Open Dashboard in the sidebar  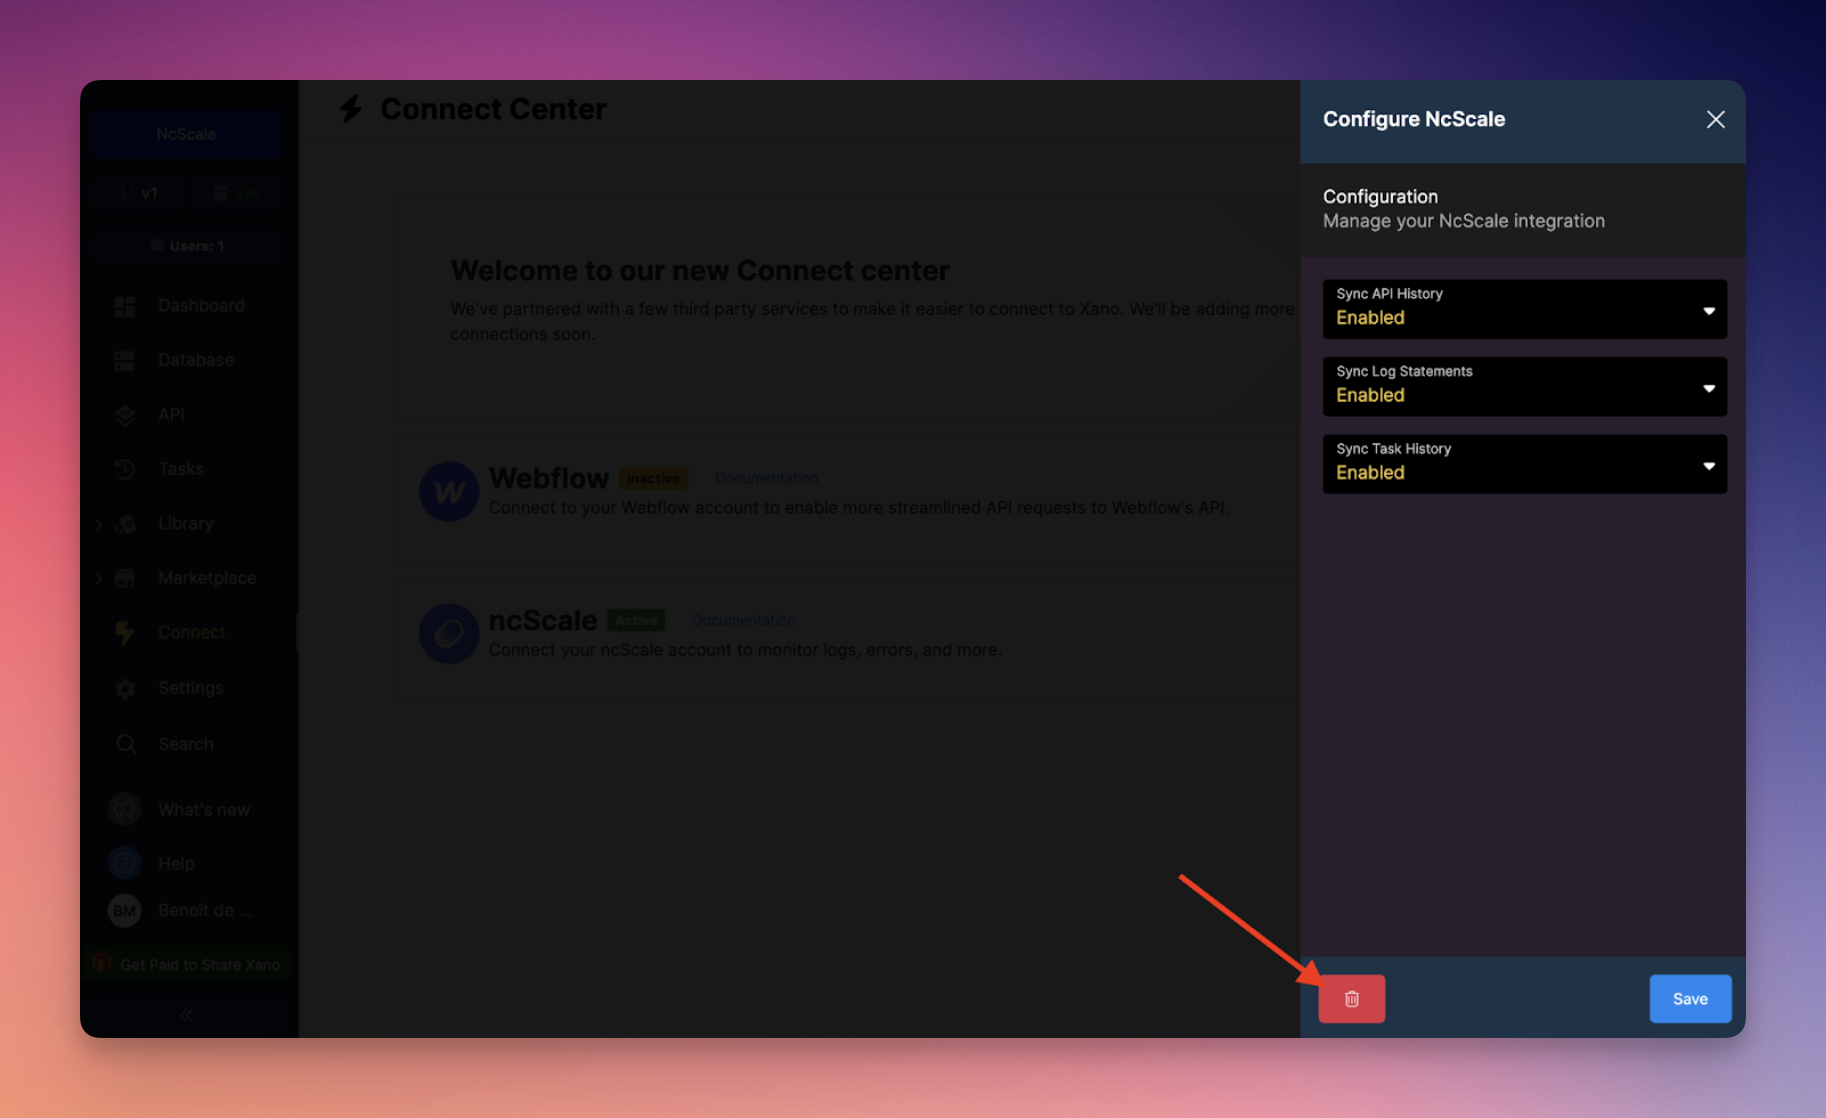pyautogui.click(x=200, y=305)
